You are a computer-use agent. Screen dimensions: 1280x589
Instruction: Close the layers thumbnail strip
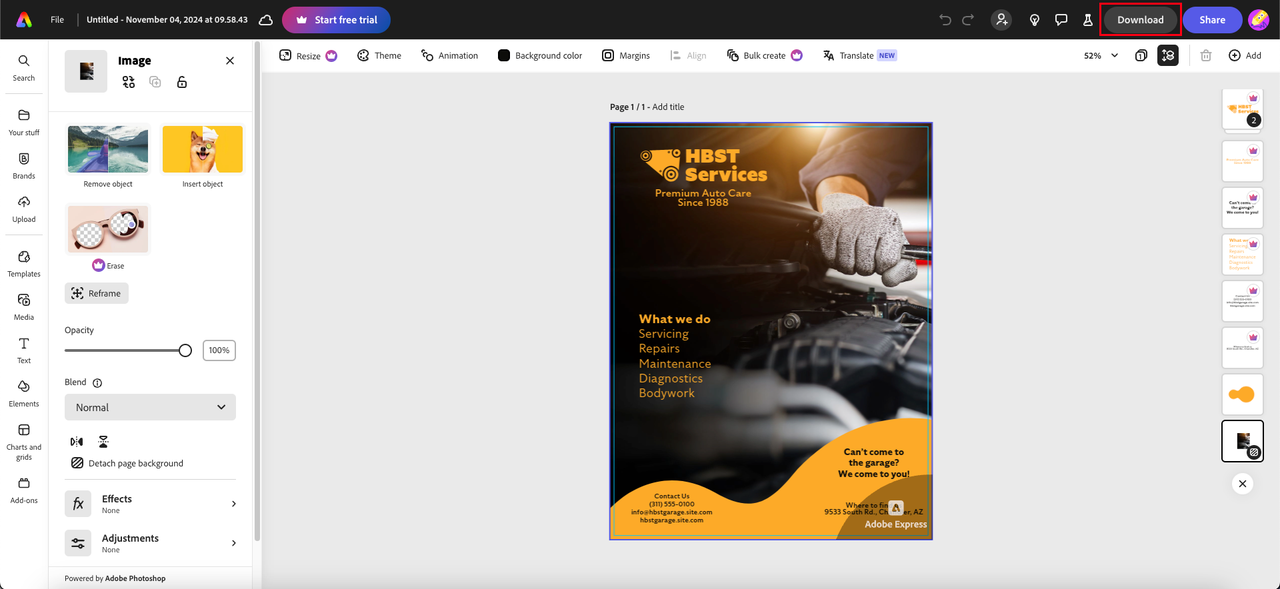[1242, 483]
